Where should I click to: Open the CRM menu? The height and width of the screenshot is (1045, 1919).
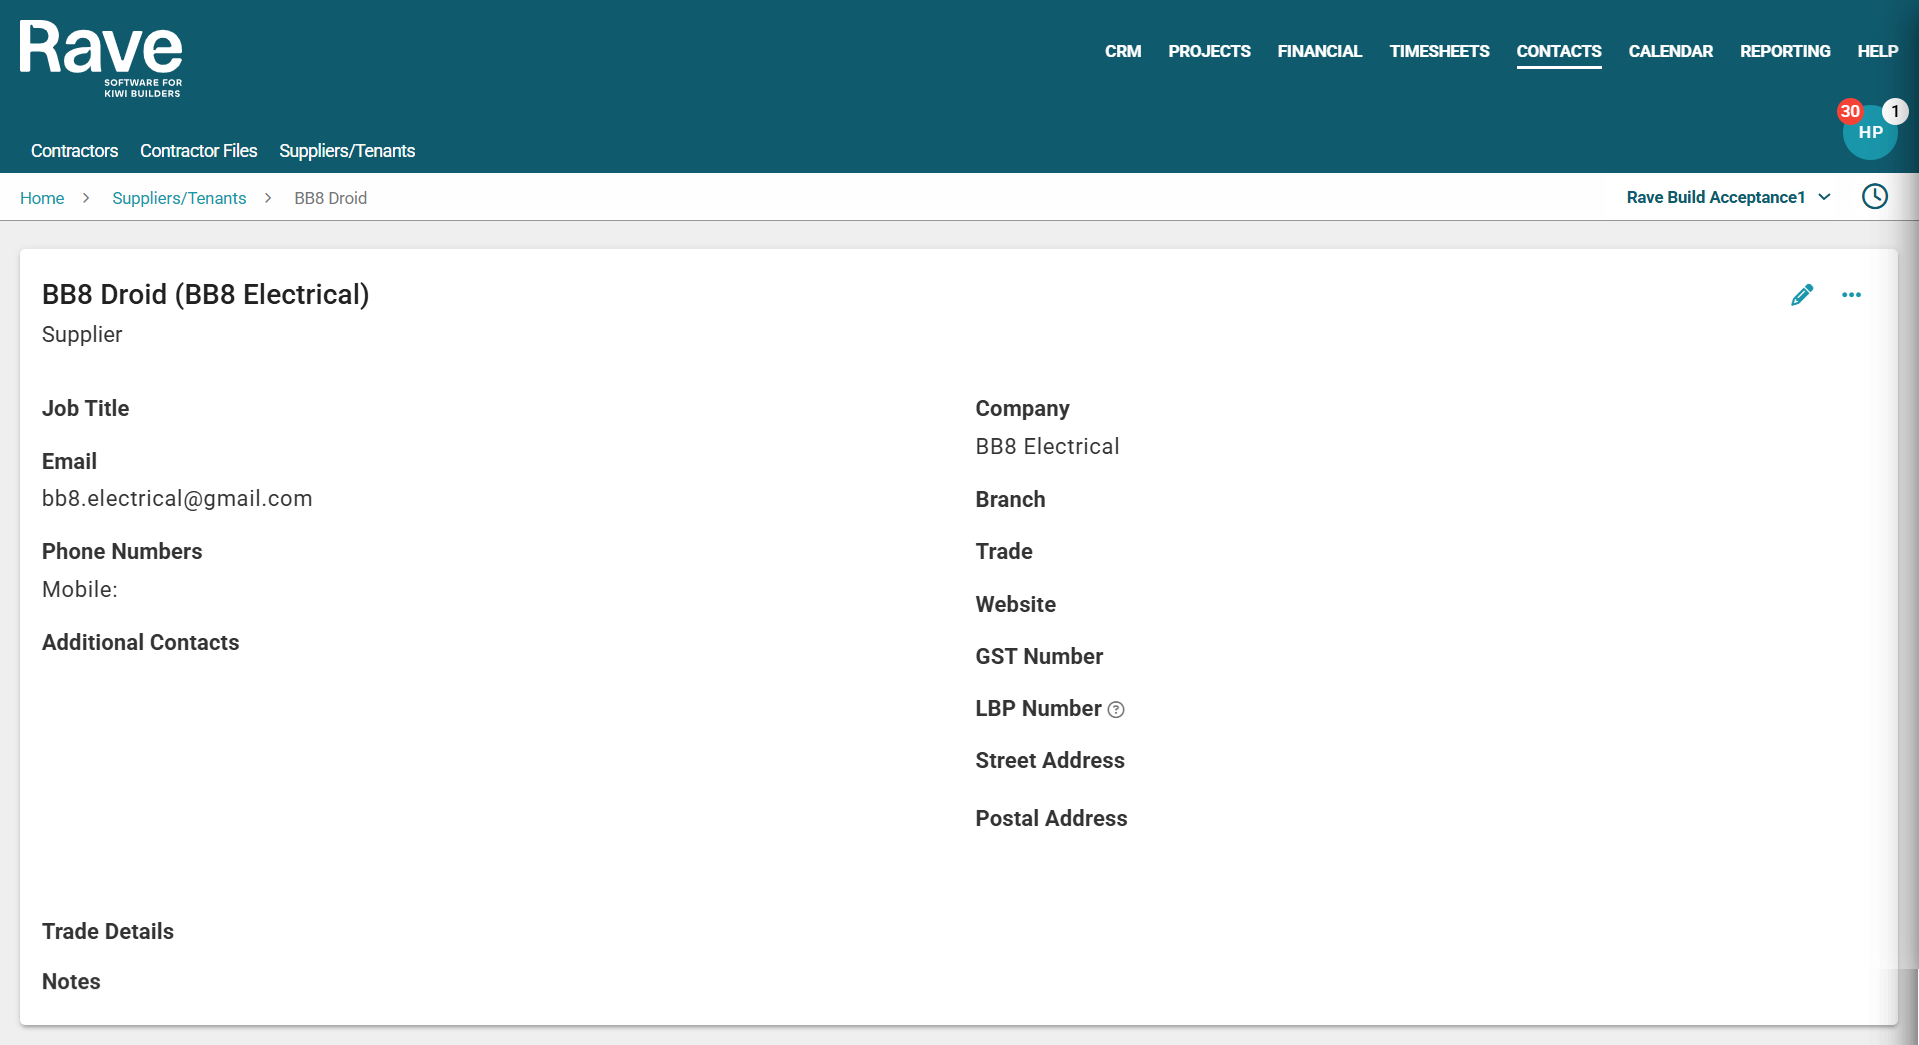(1123, 51)
